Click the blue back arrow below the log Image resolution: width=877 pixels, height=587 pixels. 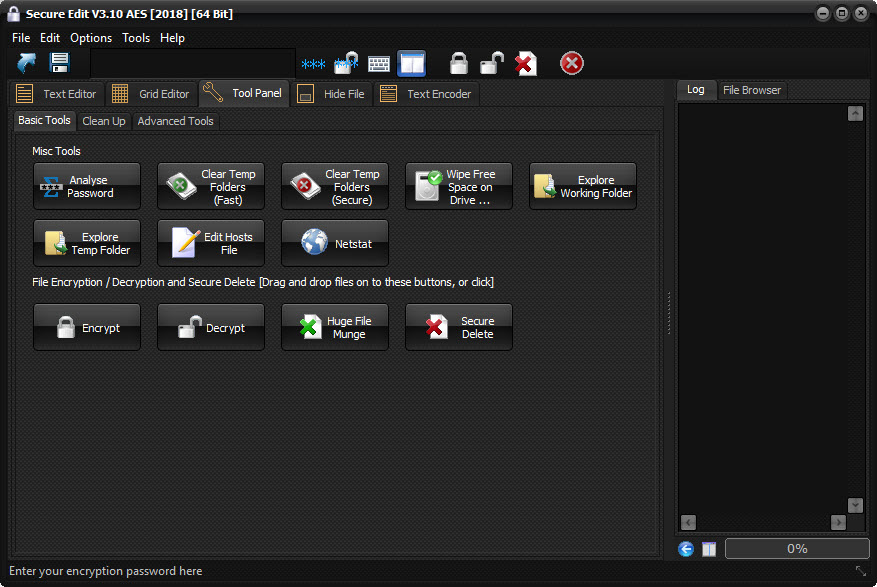pyautogui.click(x=686, y=549)
